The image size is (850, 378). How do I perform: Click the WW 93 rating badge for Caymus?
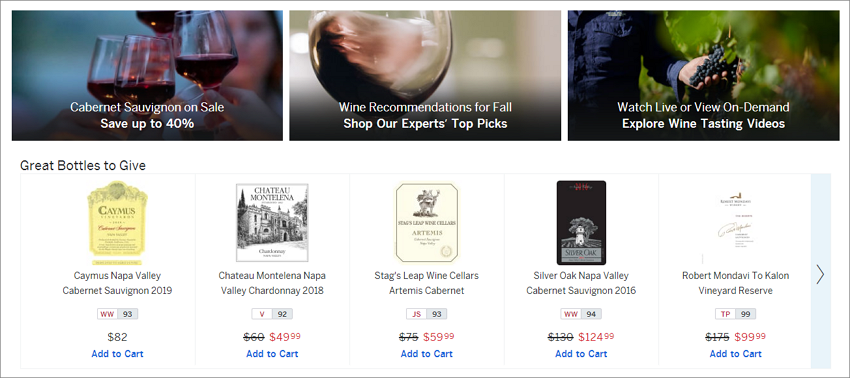117,314
